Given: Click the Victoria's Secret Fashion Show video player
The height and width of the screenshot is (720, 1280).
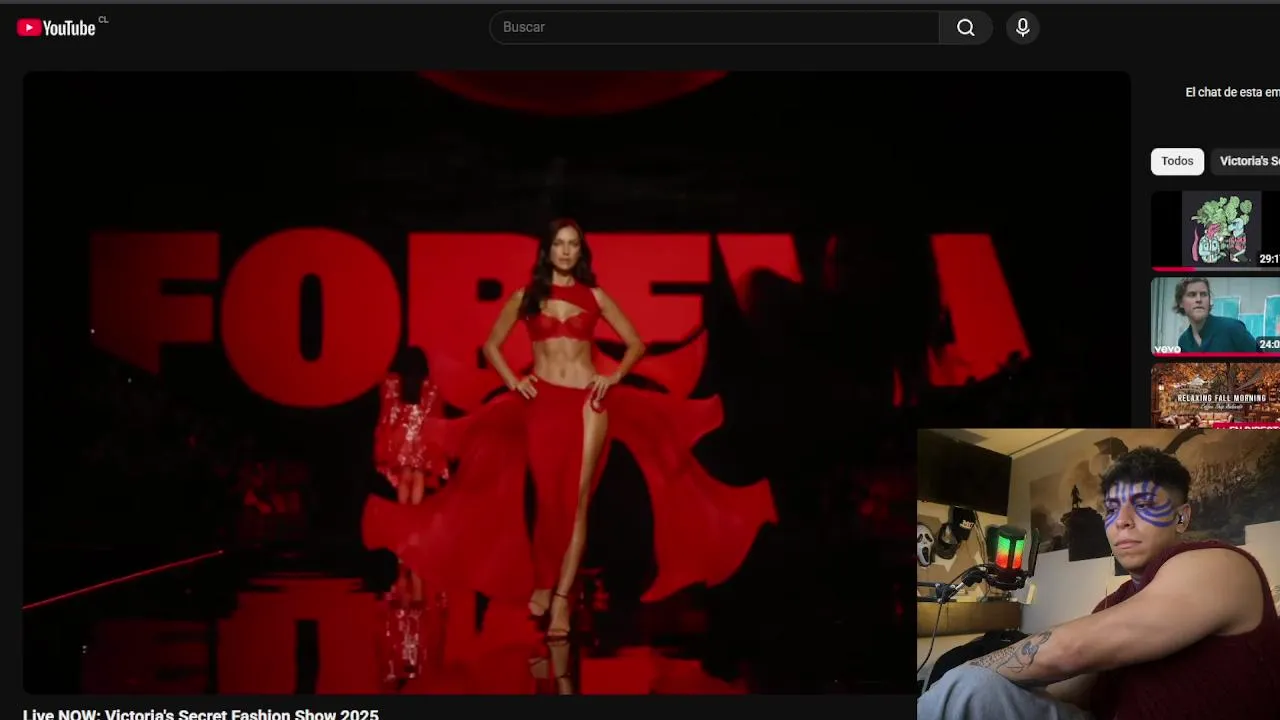Looking at the screenshot, I should pos(576,382).
